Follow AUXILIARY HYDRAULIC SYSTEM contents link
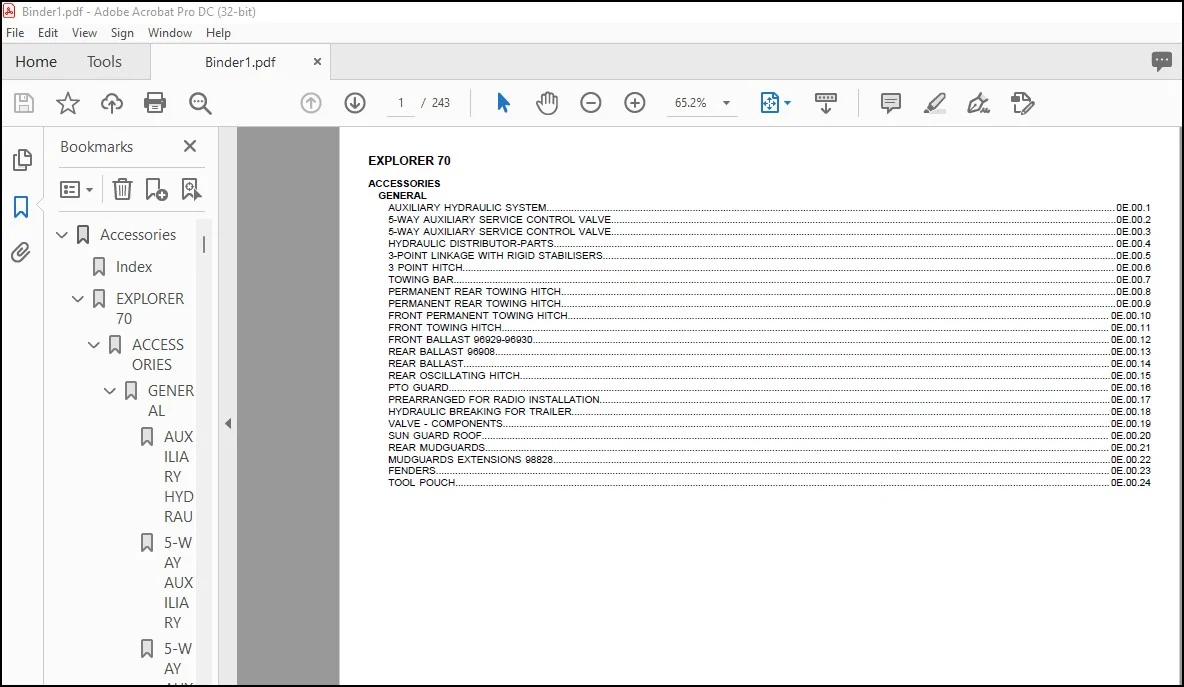Image resolution: width=1184 pixels, height=687 pixels. (467, 208)
